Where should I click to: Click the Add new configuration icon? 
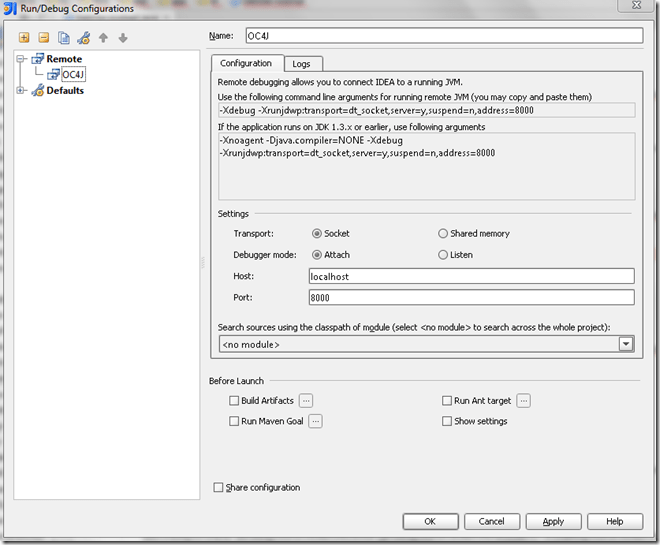tap(25, 38)
